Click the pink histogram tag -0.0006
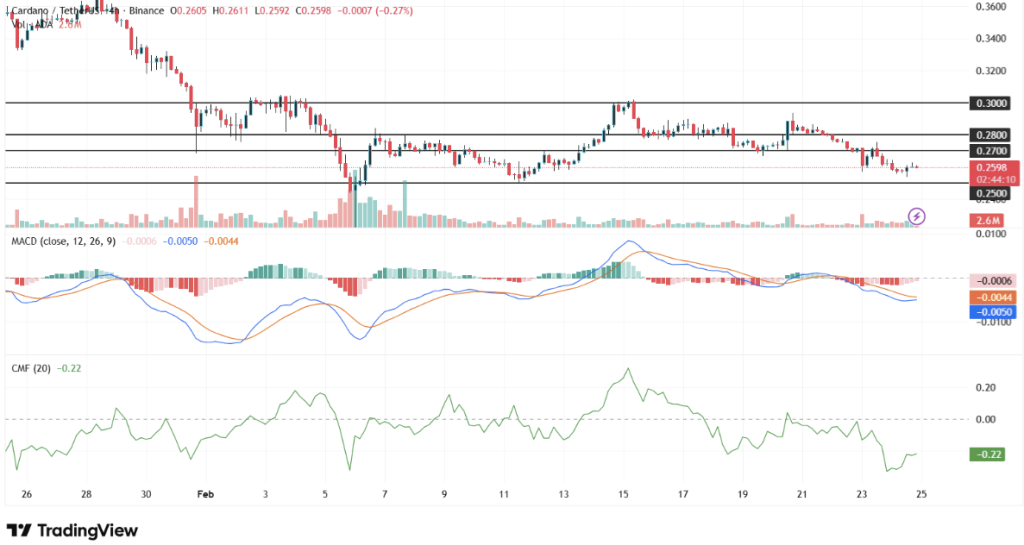This screenshot has height=545, width=1024. click(993, 280)
